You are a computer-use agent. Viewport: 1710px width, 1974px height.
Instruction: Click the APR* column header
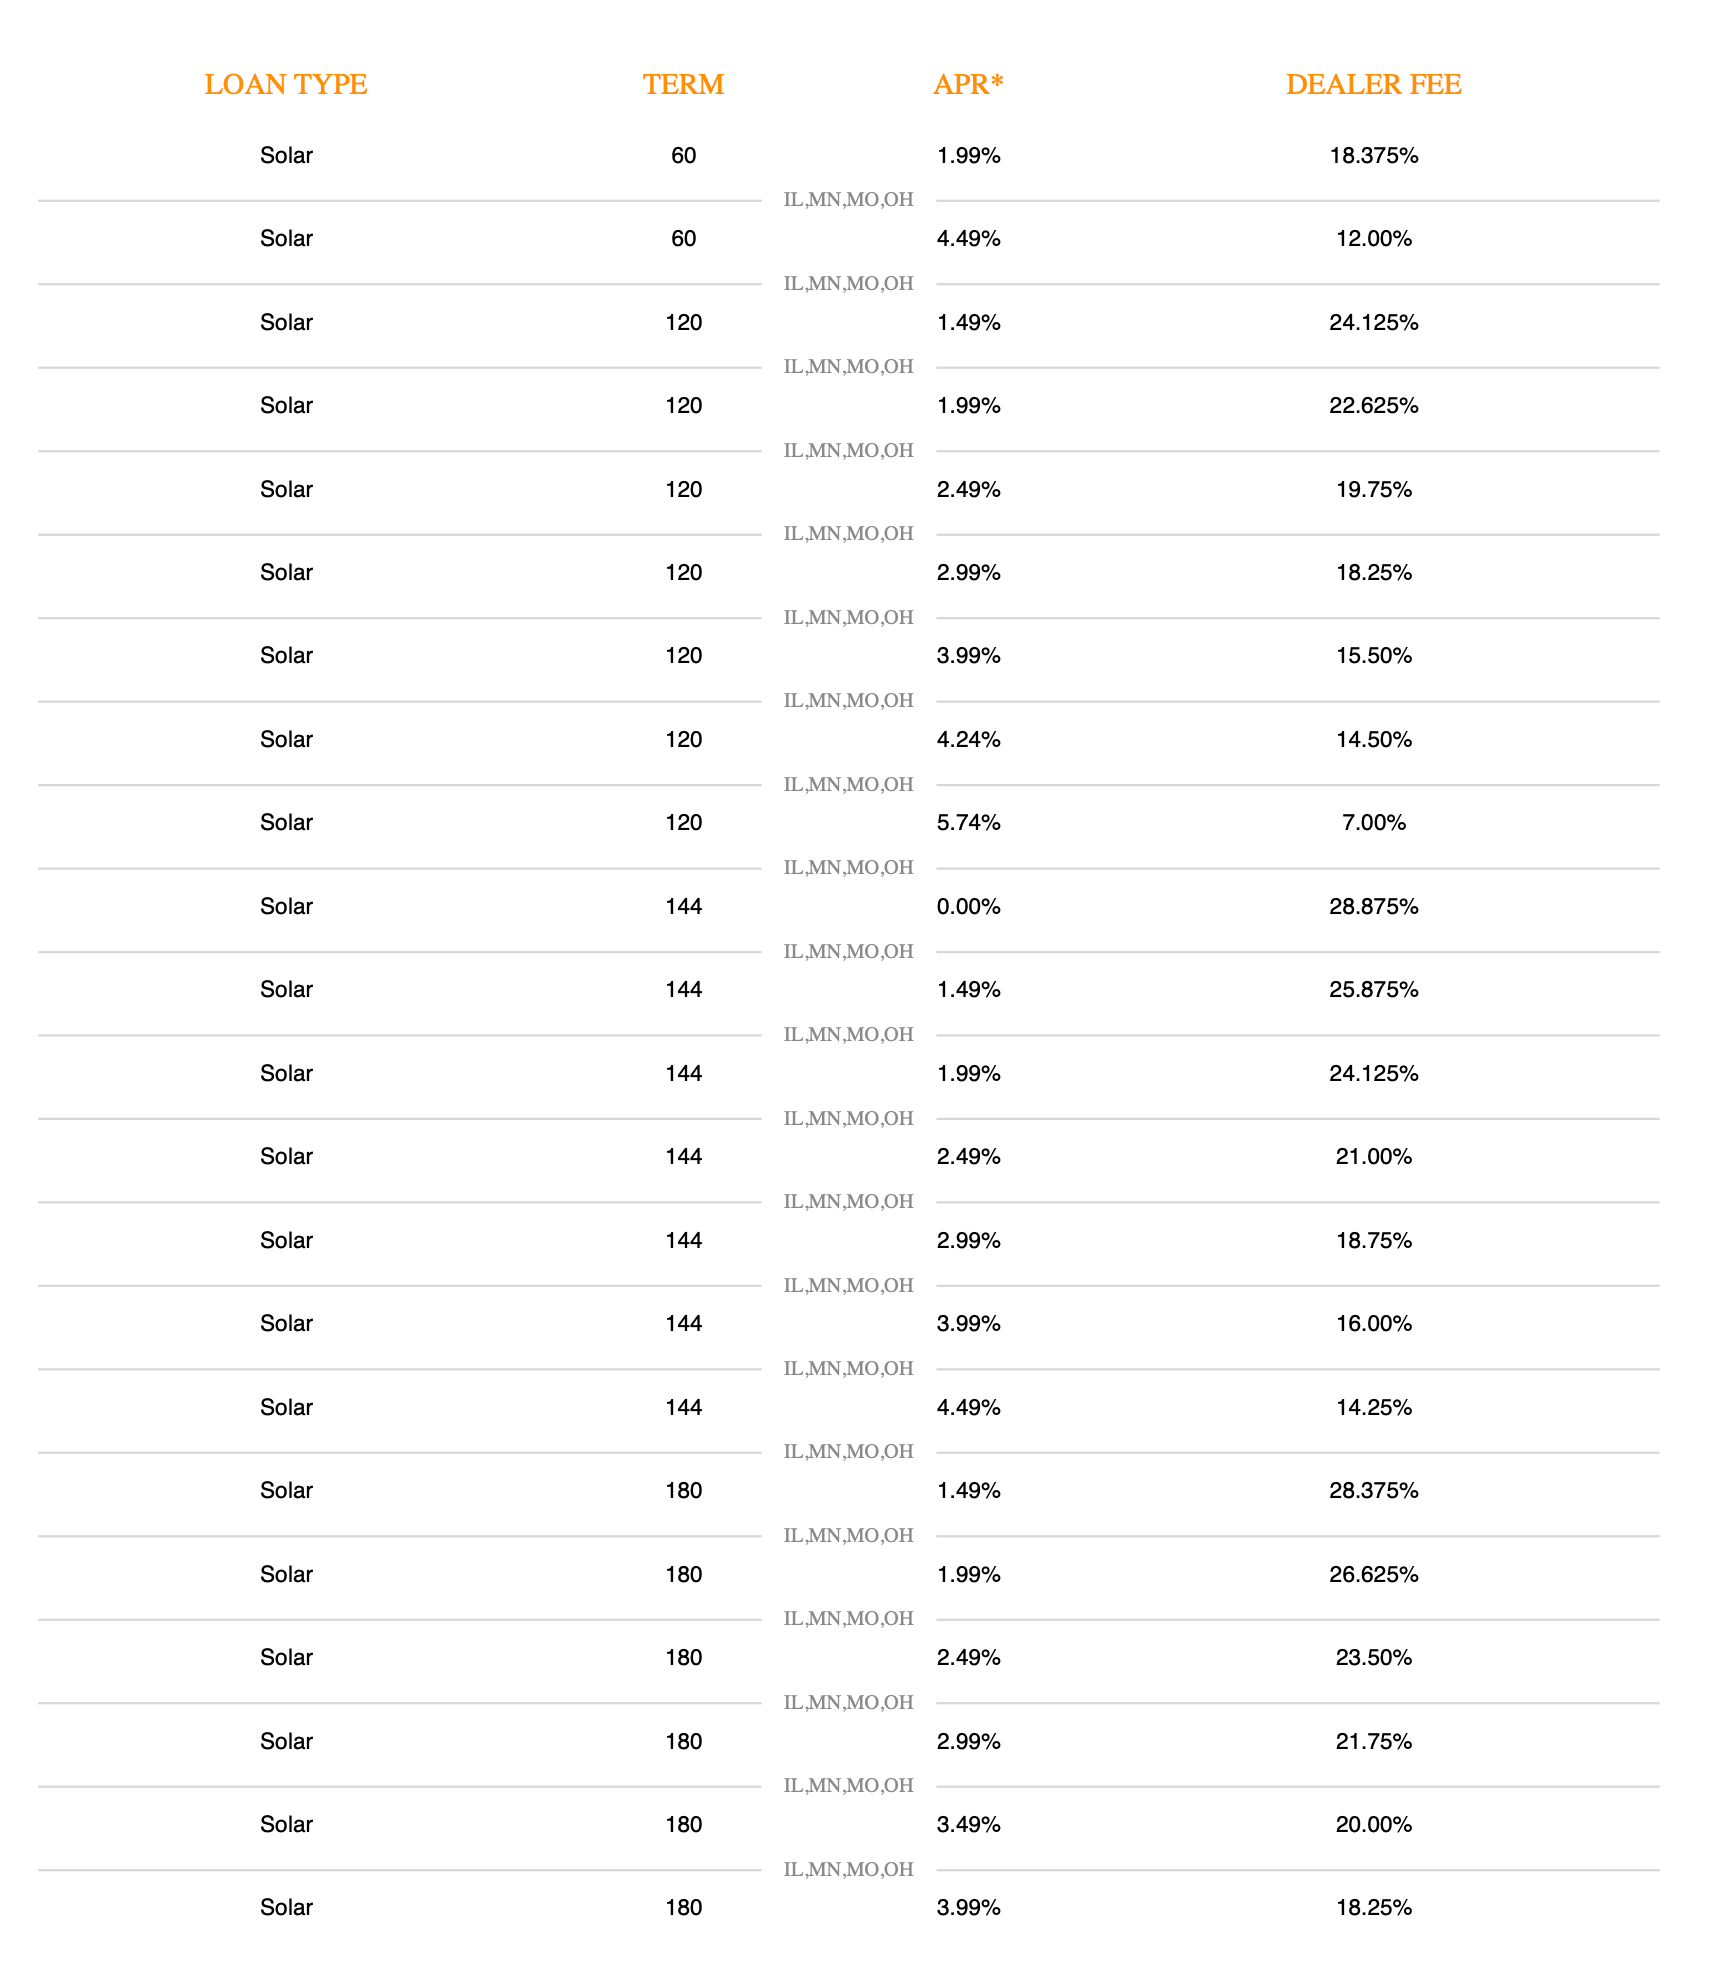point(967,85)
